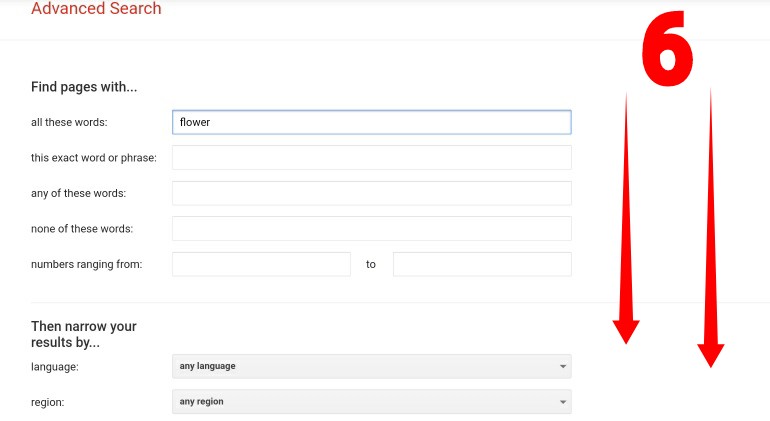Click the 'any of these words' input box

(x=372, y=193)
